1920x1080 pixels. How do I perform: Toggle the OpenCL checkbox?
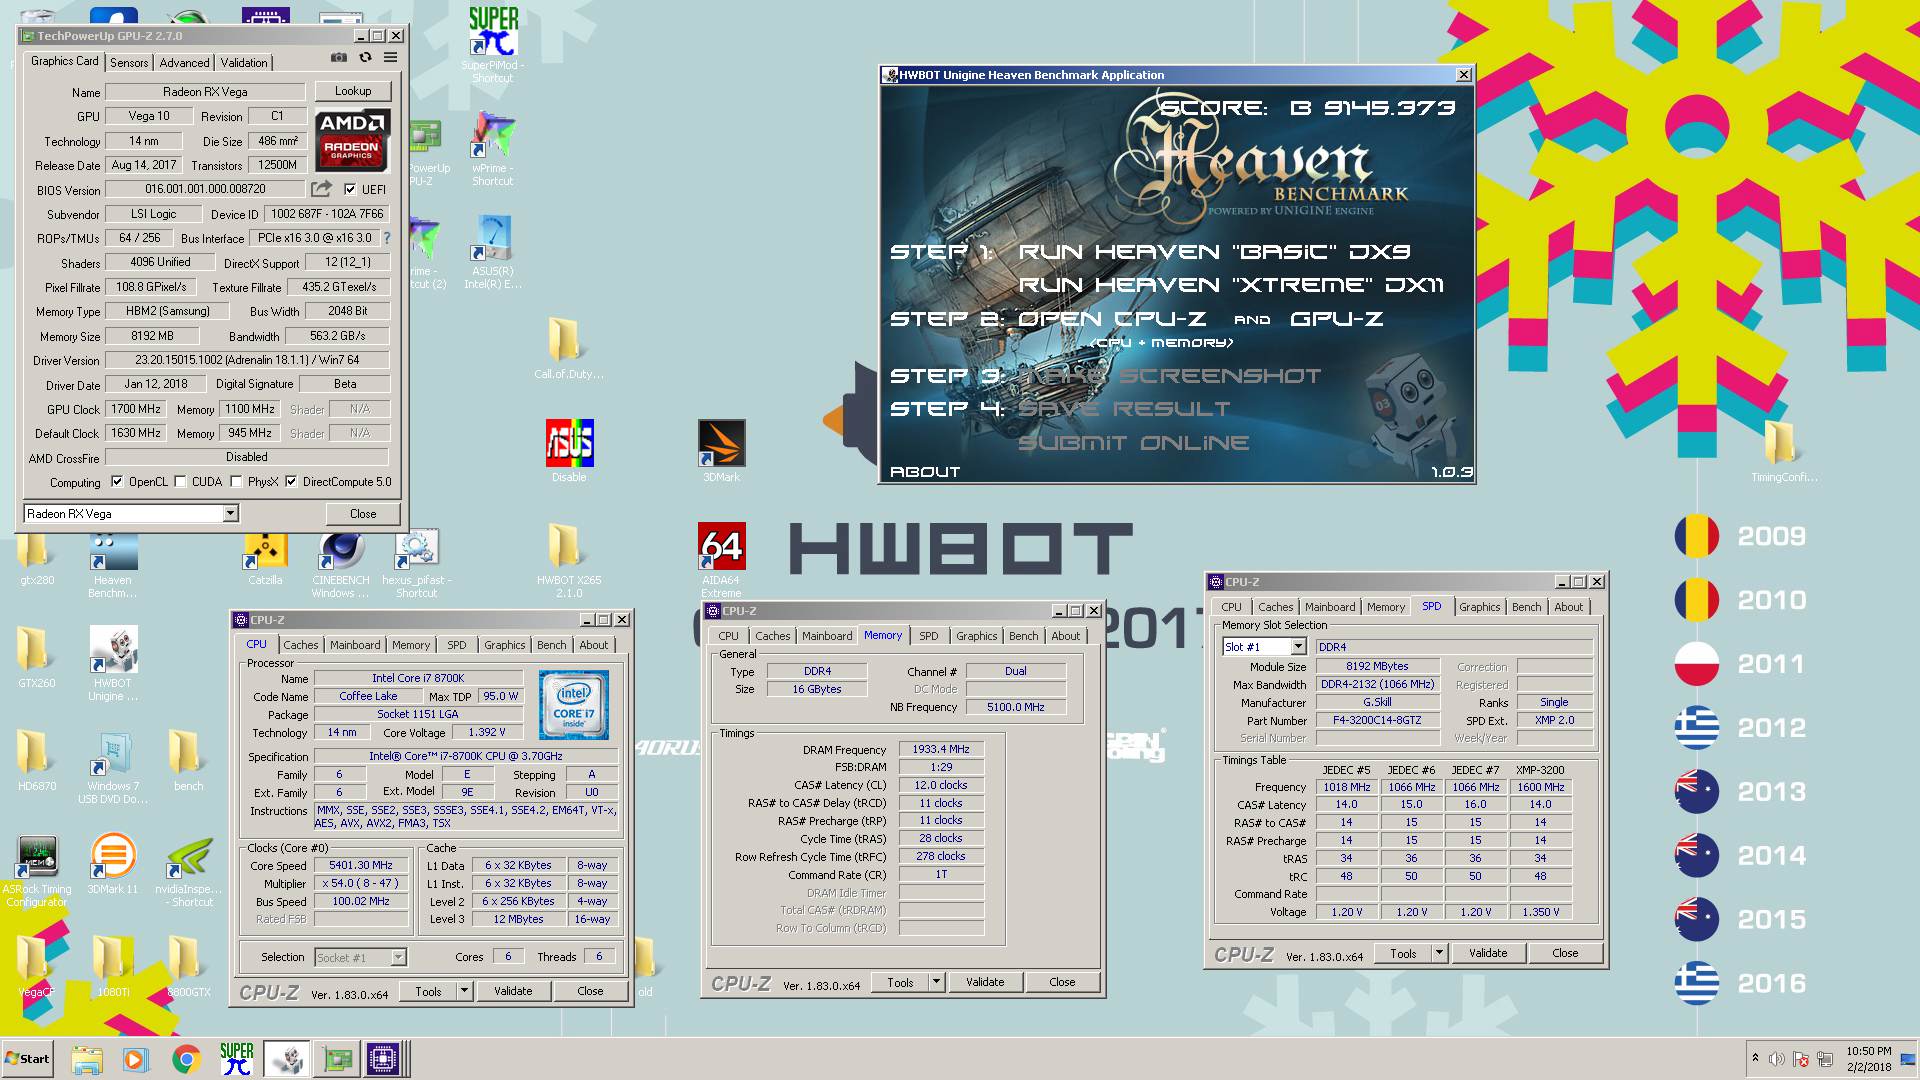[117, 482]
